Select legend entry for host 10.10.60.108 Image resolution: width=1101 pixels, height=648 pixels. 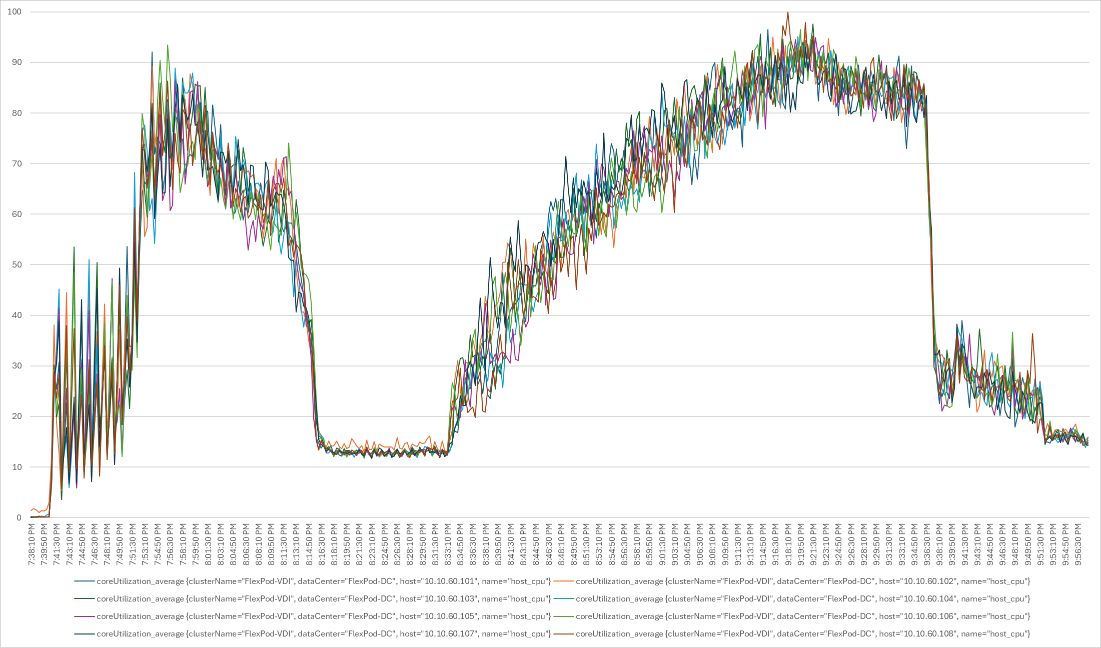point(792,633)
